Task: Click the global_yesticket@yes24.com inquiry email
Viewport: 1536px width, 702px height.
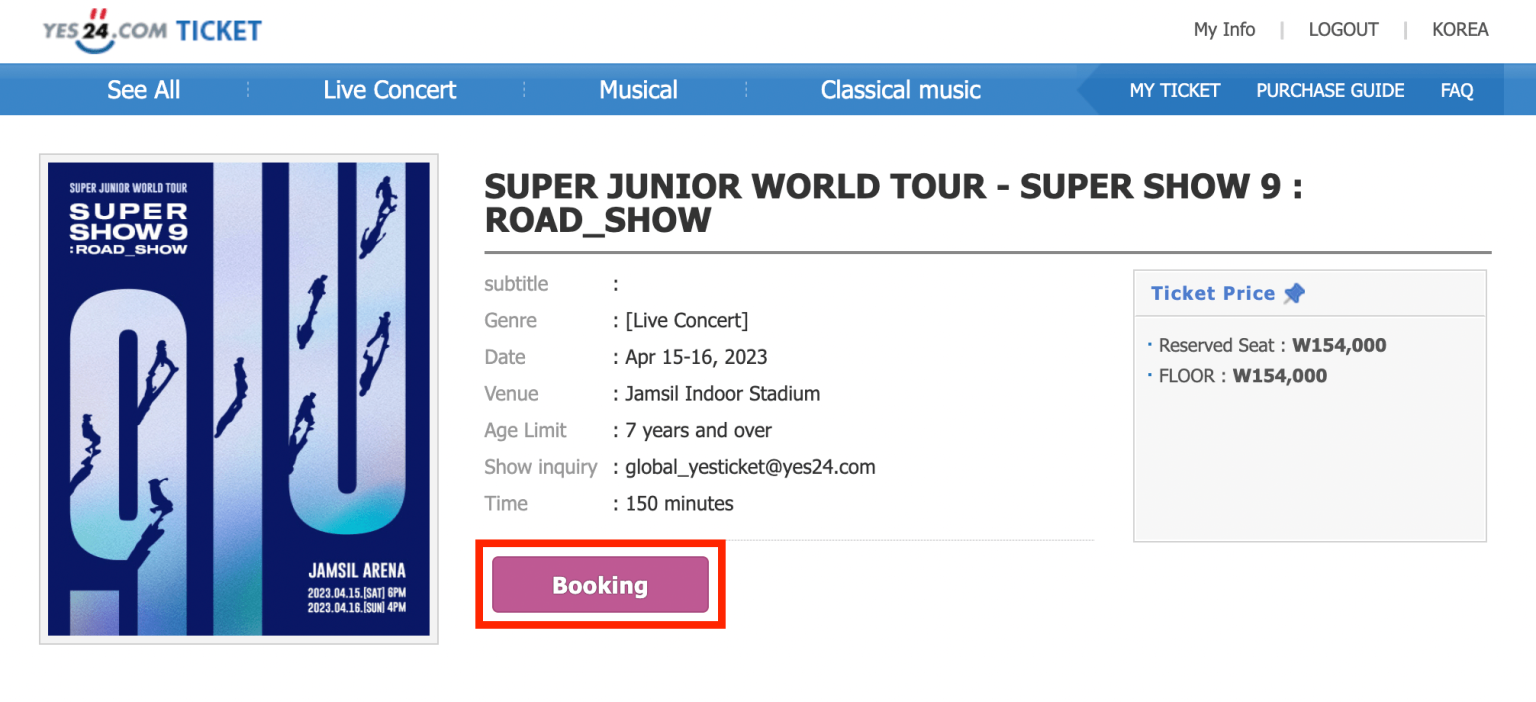Action: pos(750,467)
